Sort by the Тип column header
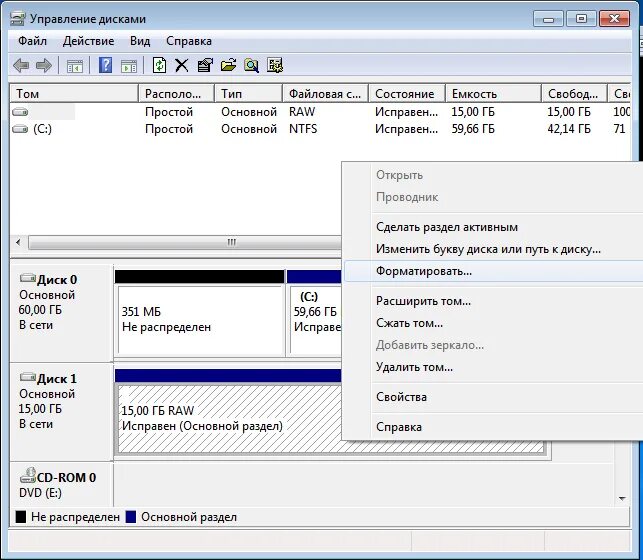 click(249, 93)
